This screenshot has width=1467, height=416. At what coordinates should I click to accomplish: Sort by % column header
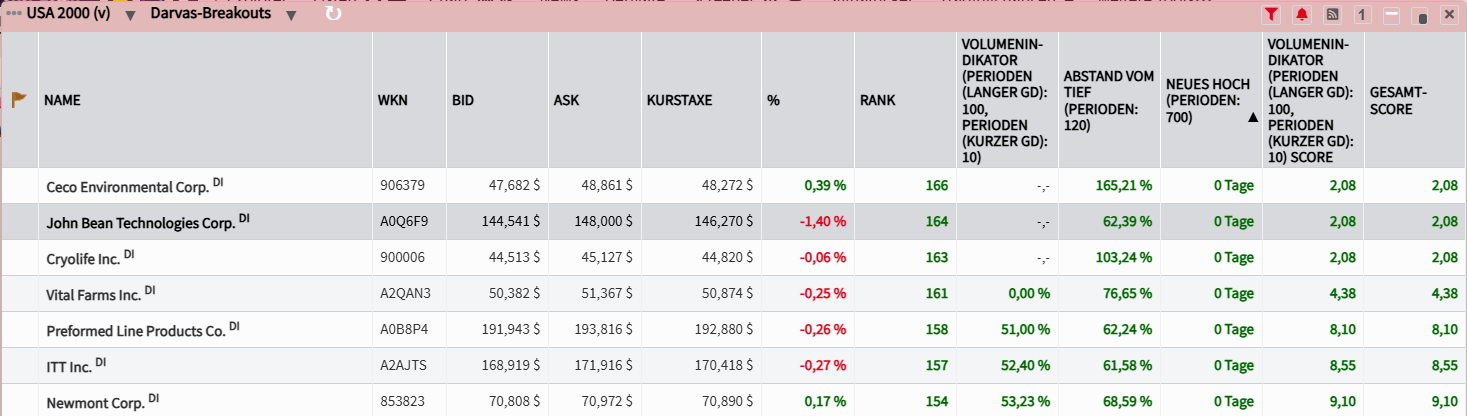coord(773,101)
